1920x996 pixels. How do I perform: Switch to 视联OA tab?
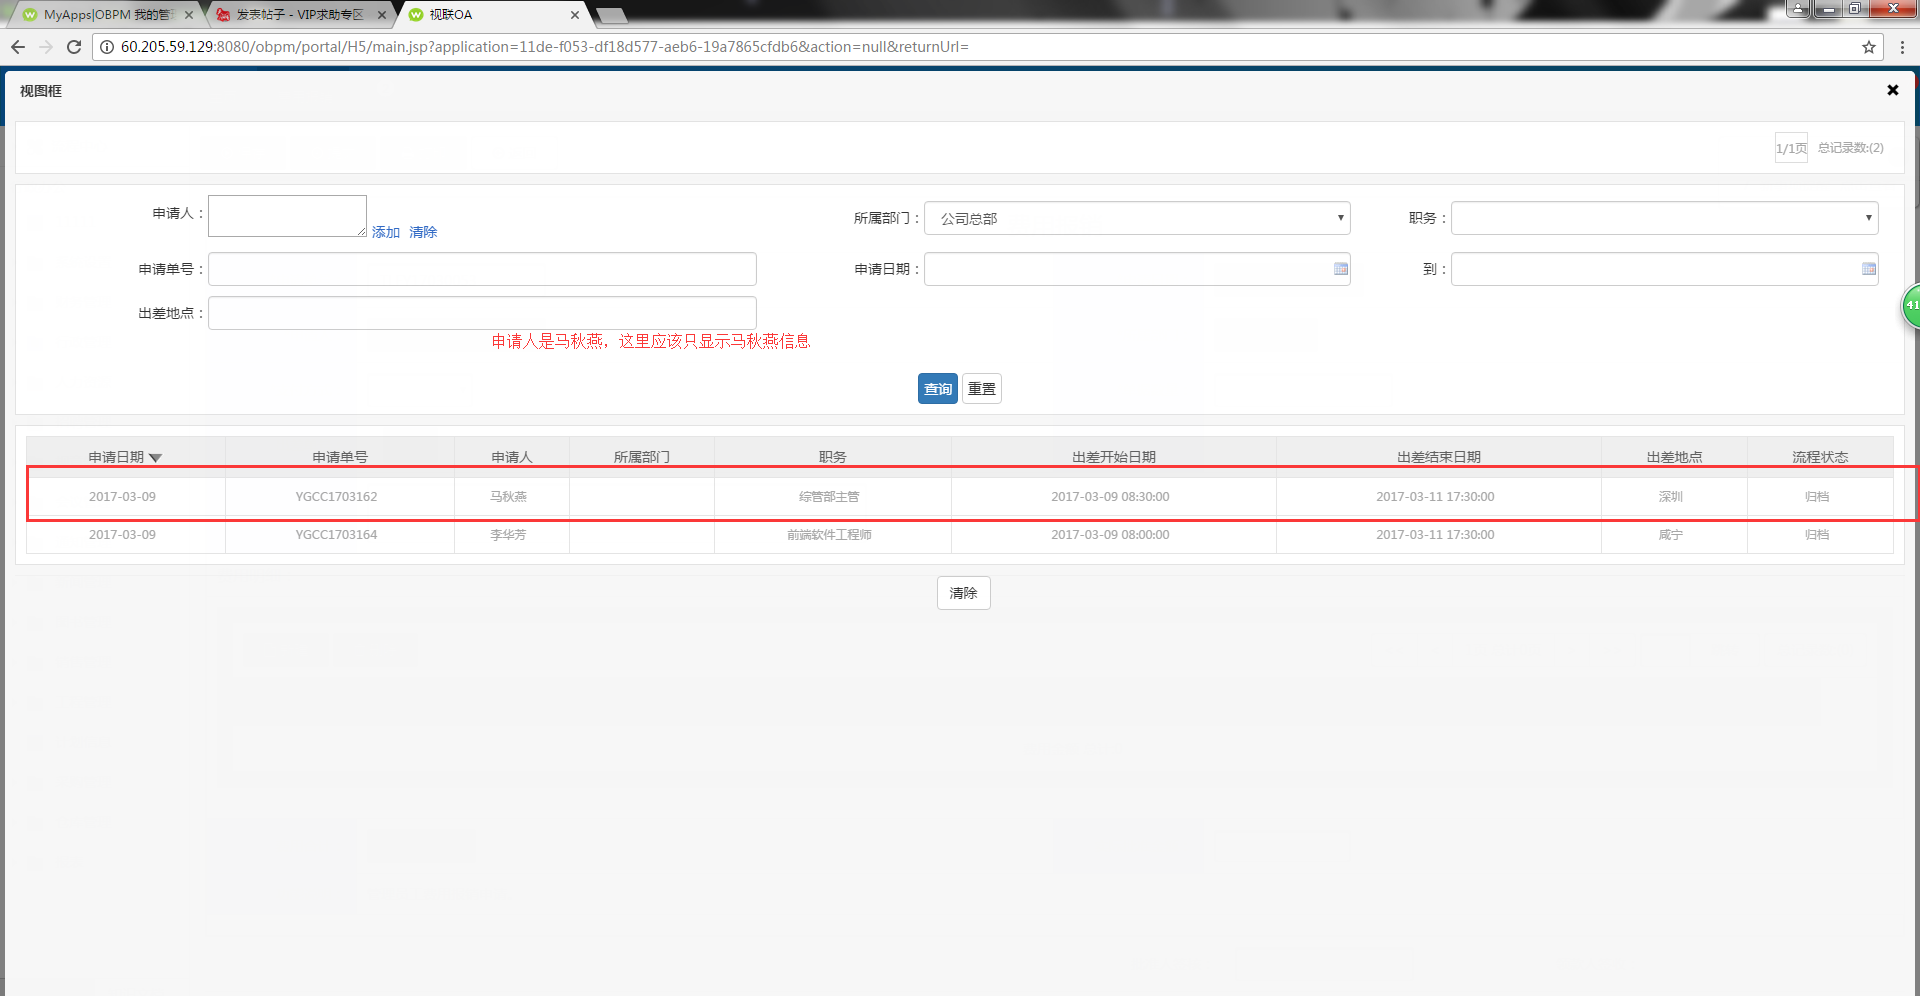[495, 15]
